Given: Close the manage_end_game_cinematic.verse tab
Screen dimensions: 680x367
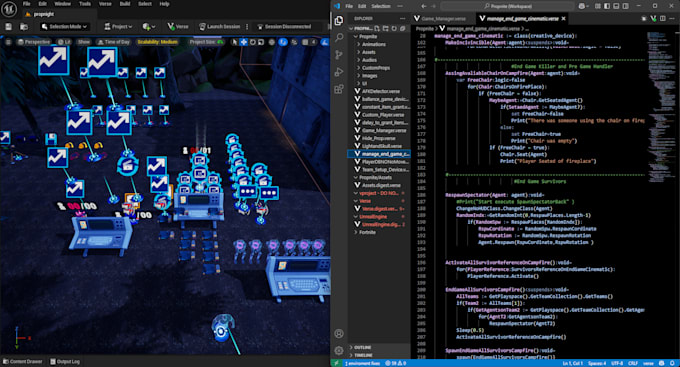Looking at the screenshot, I should tap(563, 19).
